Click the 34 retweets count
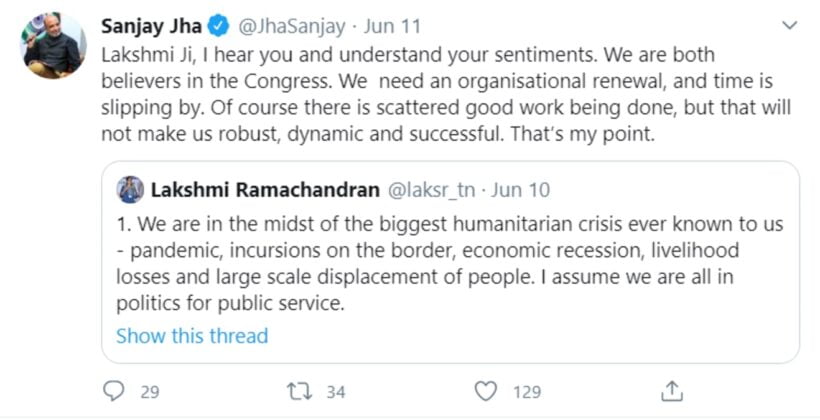The image size is (820, 420). tap(336, 391)
